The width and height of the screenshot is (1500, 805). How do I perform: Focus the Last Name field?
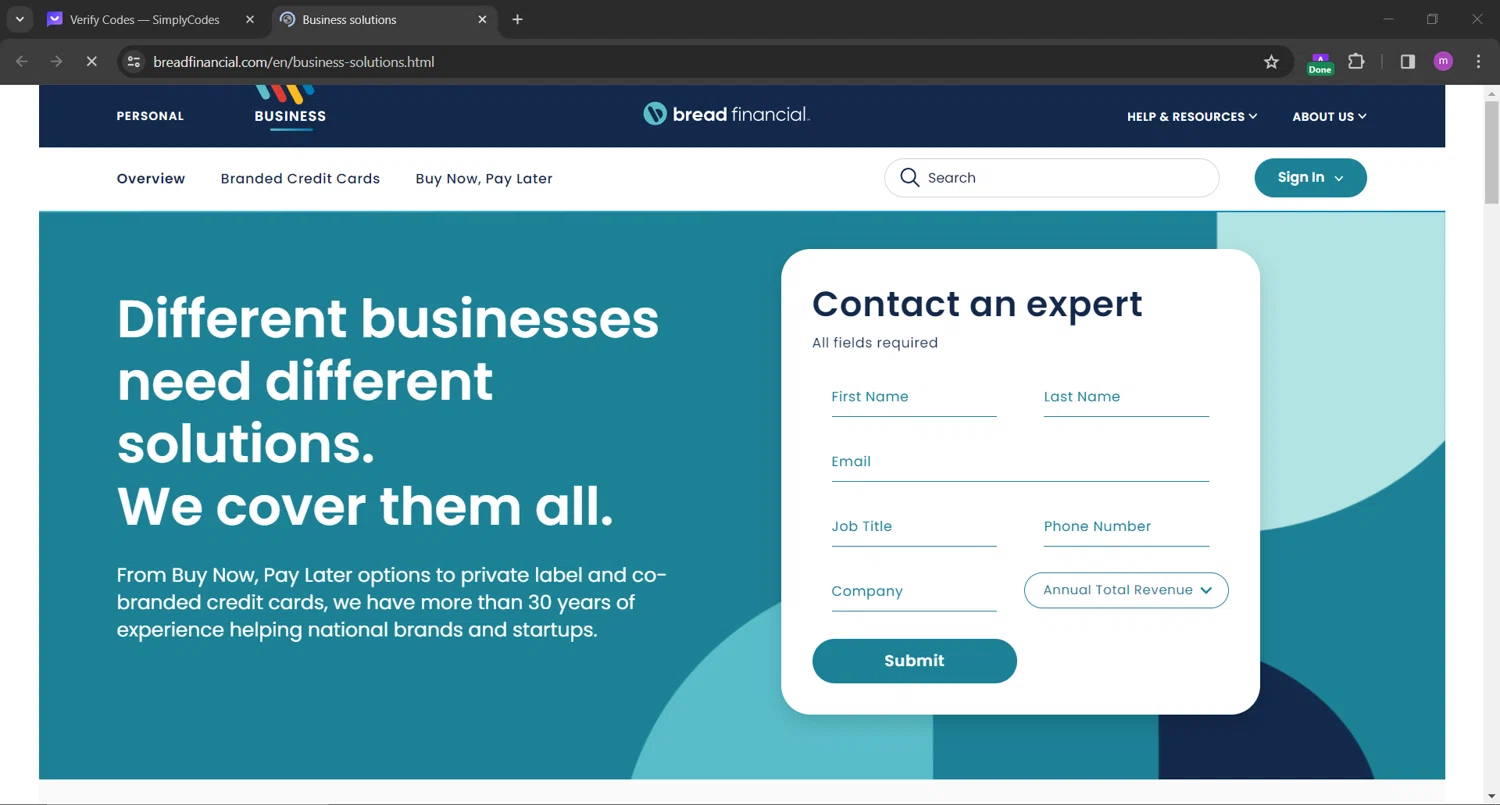click(x=1126, y=397)
